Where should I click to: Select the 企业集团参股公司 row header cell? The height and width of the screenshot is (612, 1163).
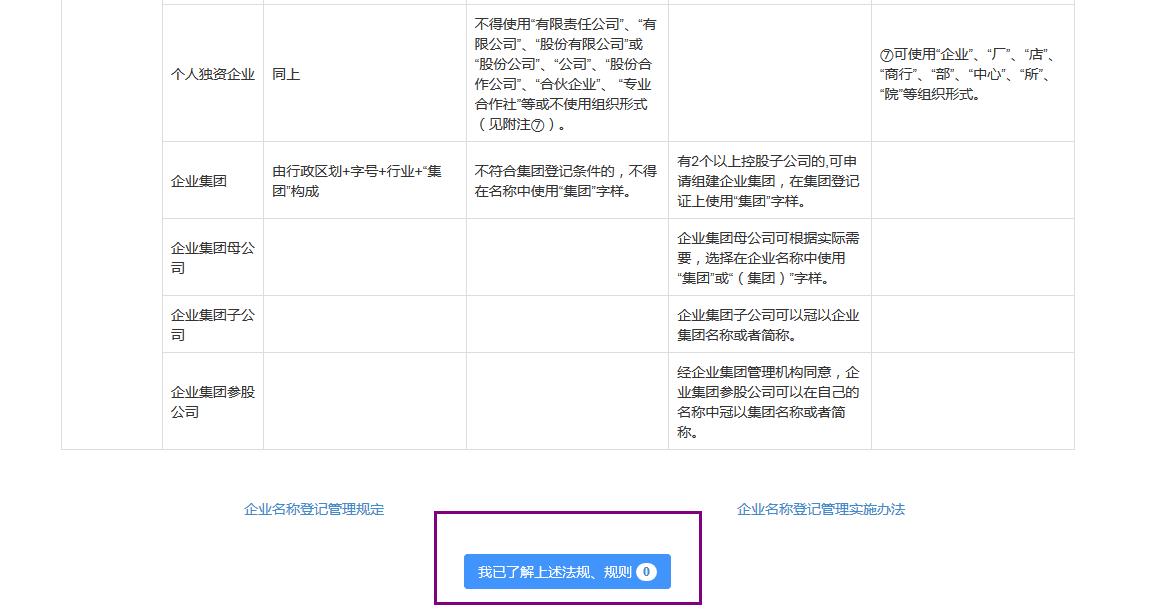tap(213, 401)
